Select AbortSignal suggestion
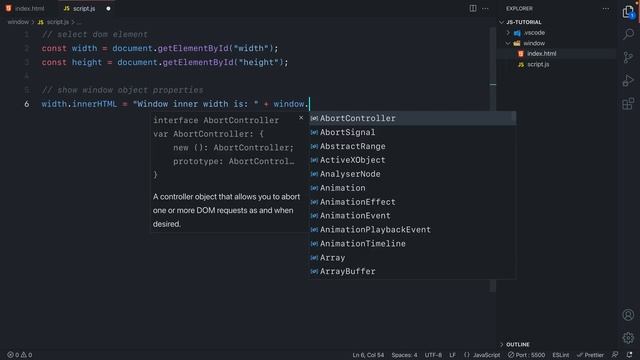This screenshot has width=640, height=360. click(412, 132)
